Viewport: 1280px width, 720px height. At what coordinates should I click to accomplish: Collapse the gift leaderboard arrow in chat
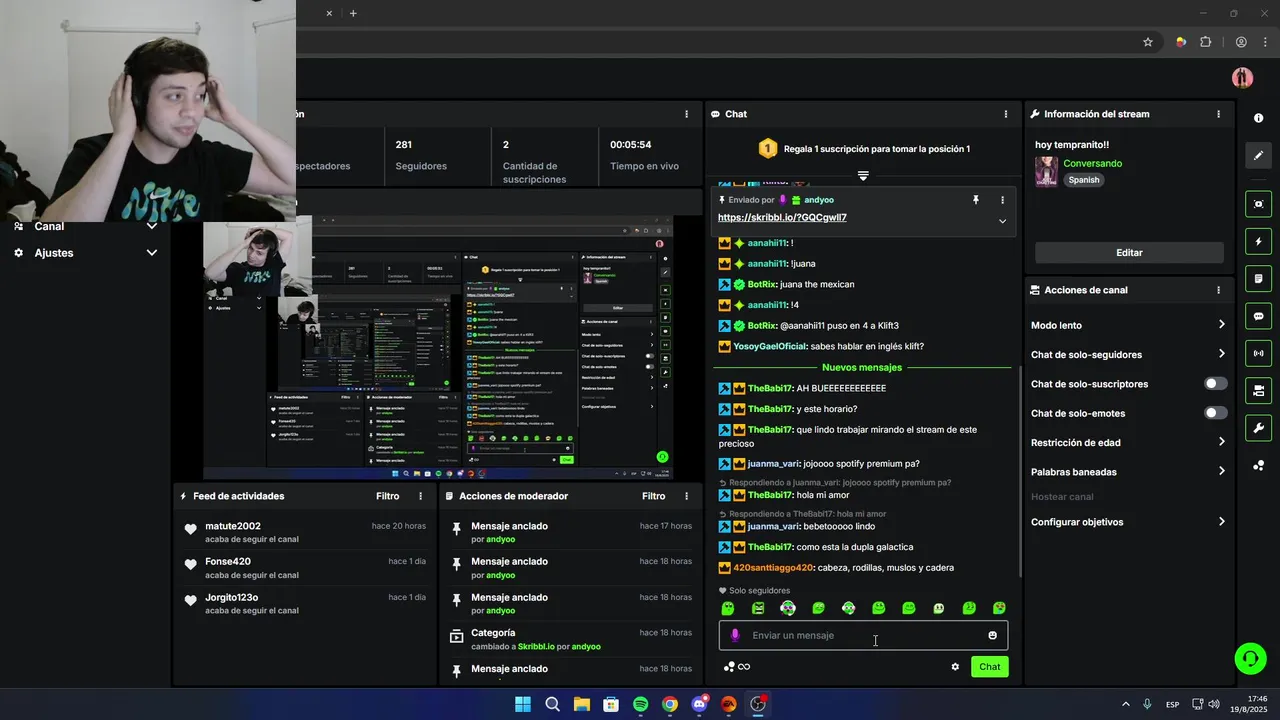(863, 175)
